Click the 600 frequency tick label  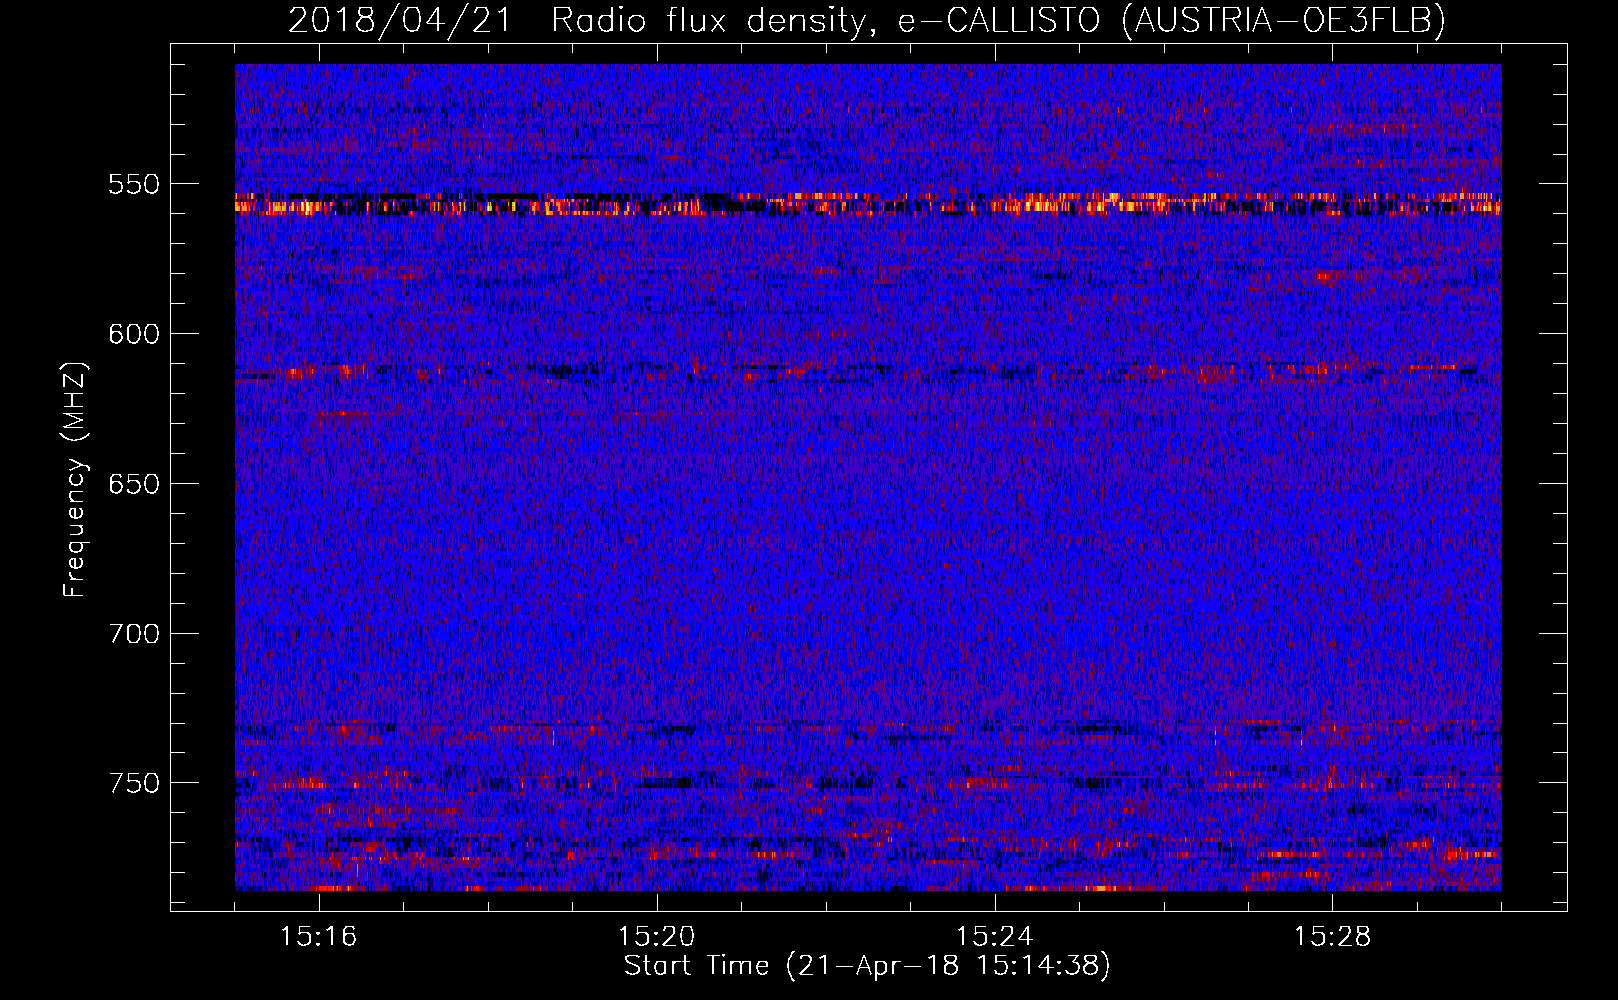click(134, 334)
